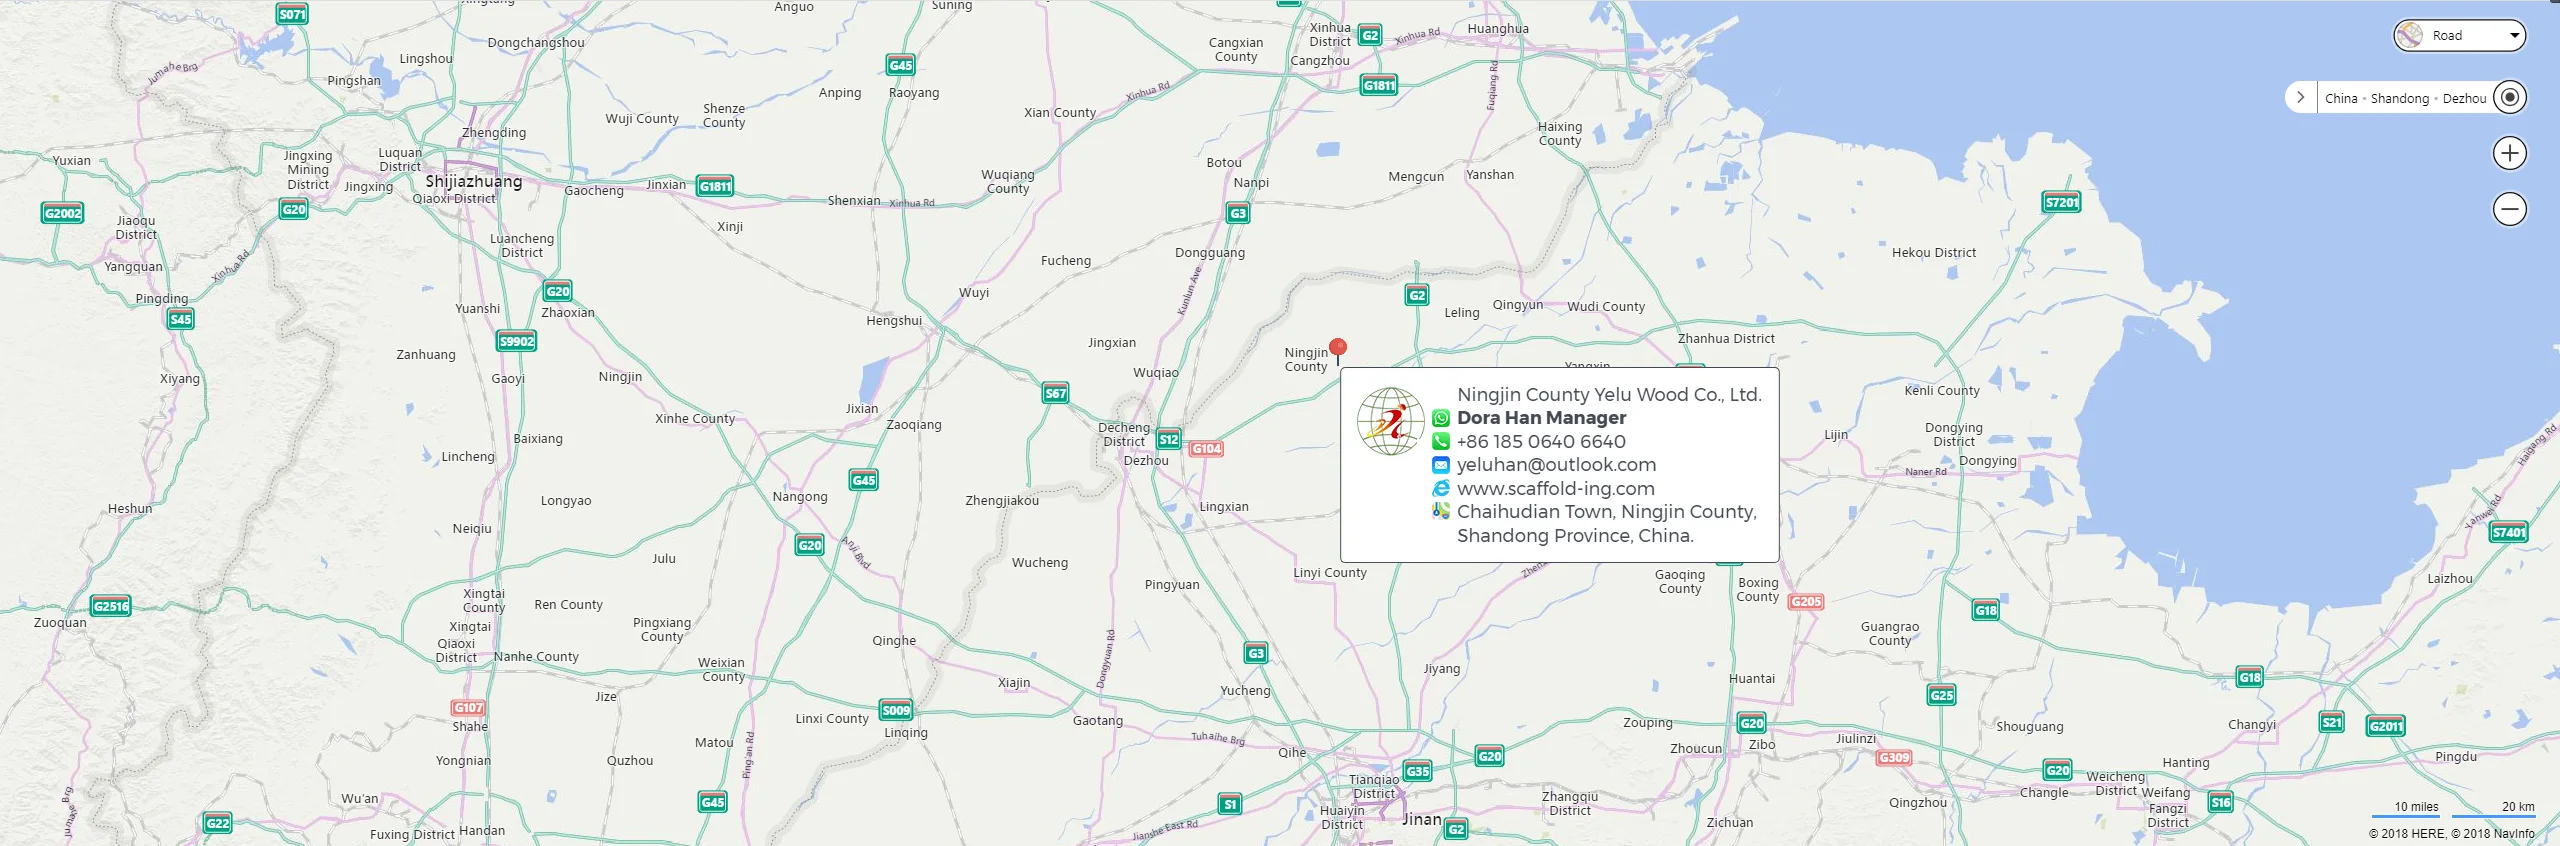Click the Ningjin County Yelu Wood Co., Ltd. title
Image resolution: width=2560 pixels, height=846 pixels.
[x=1609, y=395]
